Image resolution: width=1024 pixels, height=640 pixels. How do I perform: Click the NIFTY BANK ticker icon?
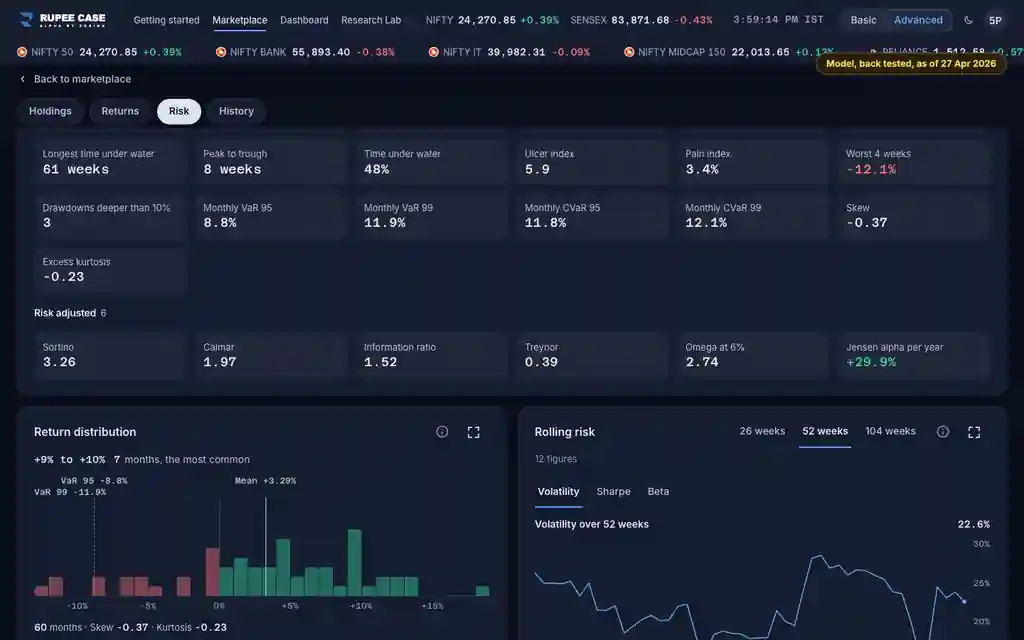(x=221, y=52)
